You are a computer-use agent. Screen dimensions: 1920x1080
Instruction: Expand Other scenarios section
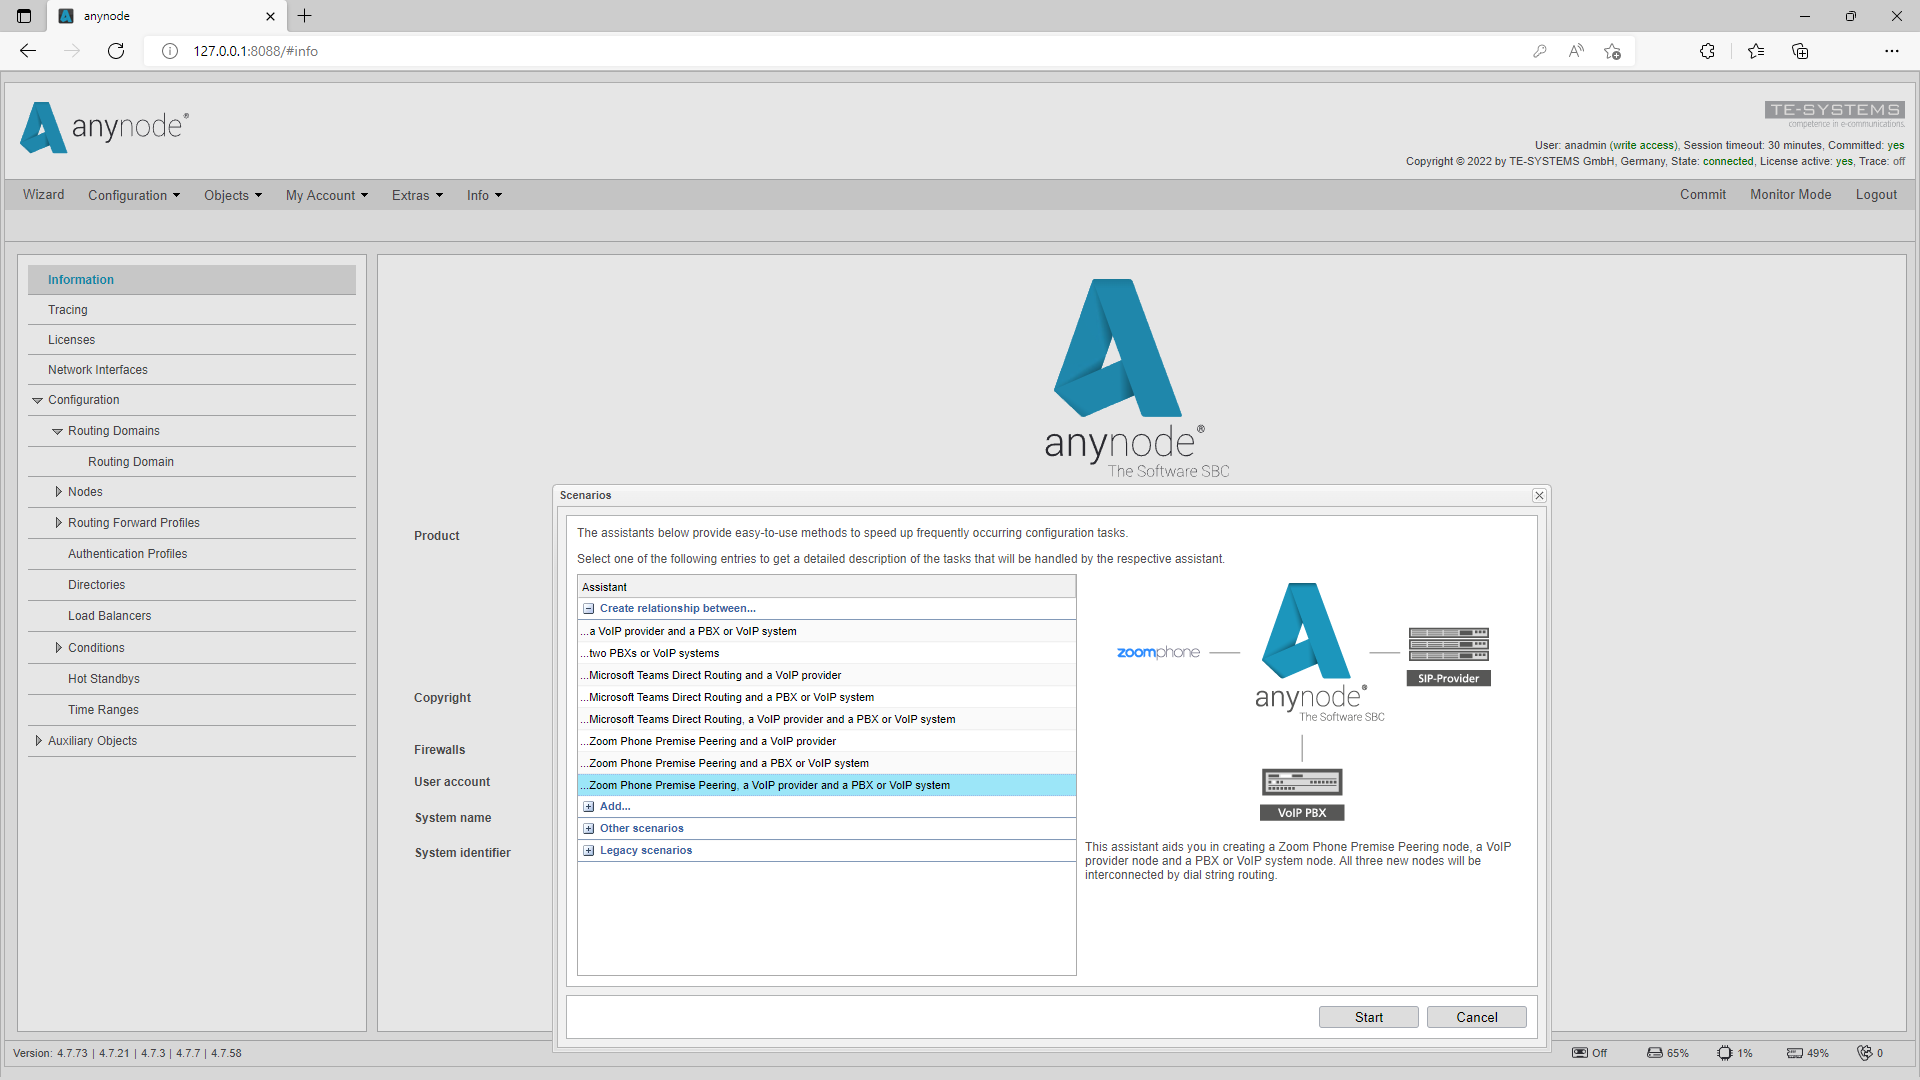[589, 829]
